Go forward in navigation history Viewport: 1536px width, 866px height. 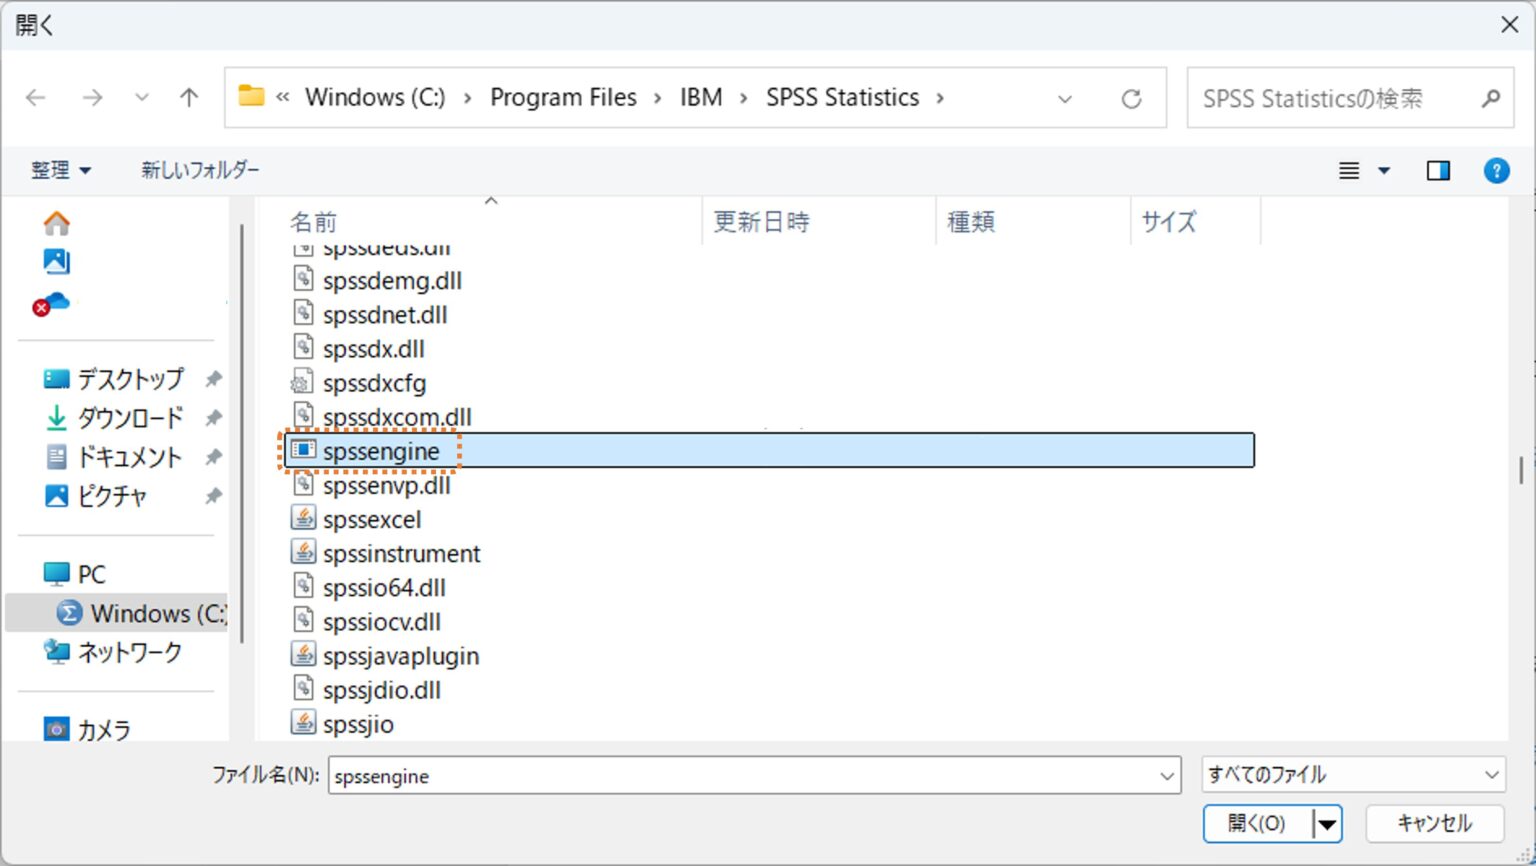click(92, 97)
